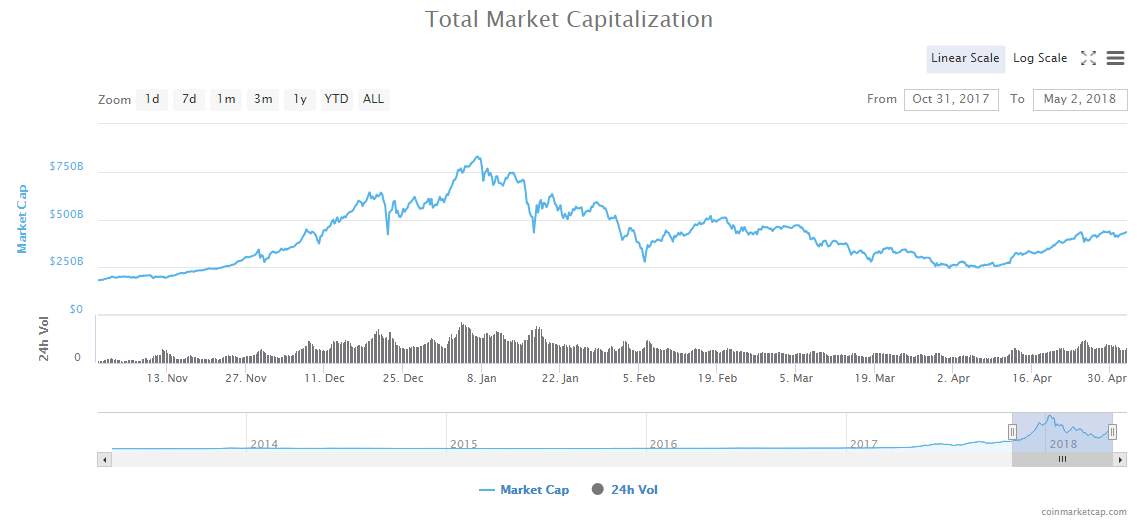Viewport: 1137px width, 520px height.
Task: Grab the right navigator range handle
Action: coord(1112,432)
